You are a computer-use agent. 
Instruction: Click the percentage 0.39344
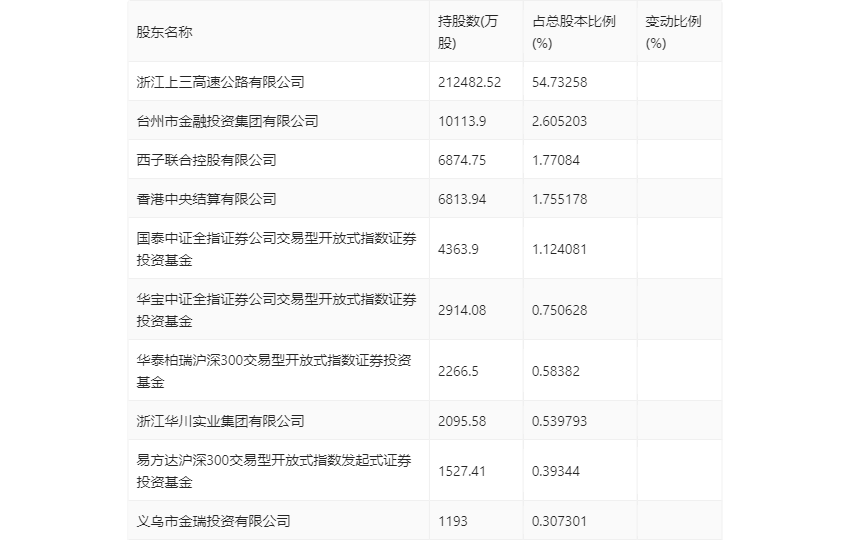point(556,471)
